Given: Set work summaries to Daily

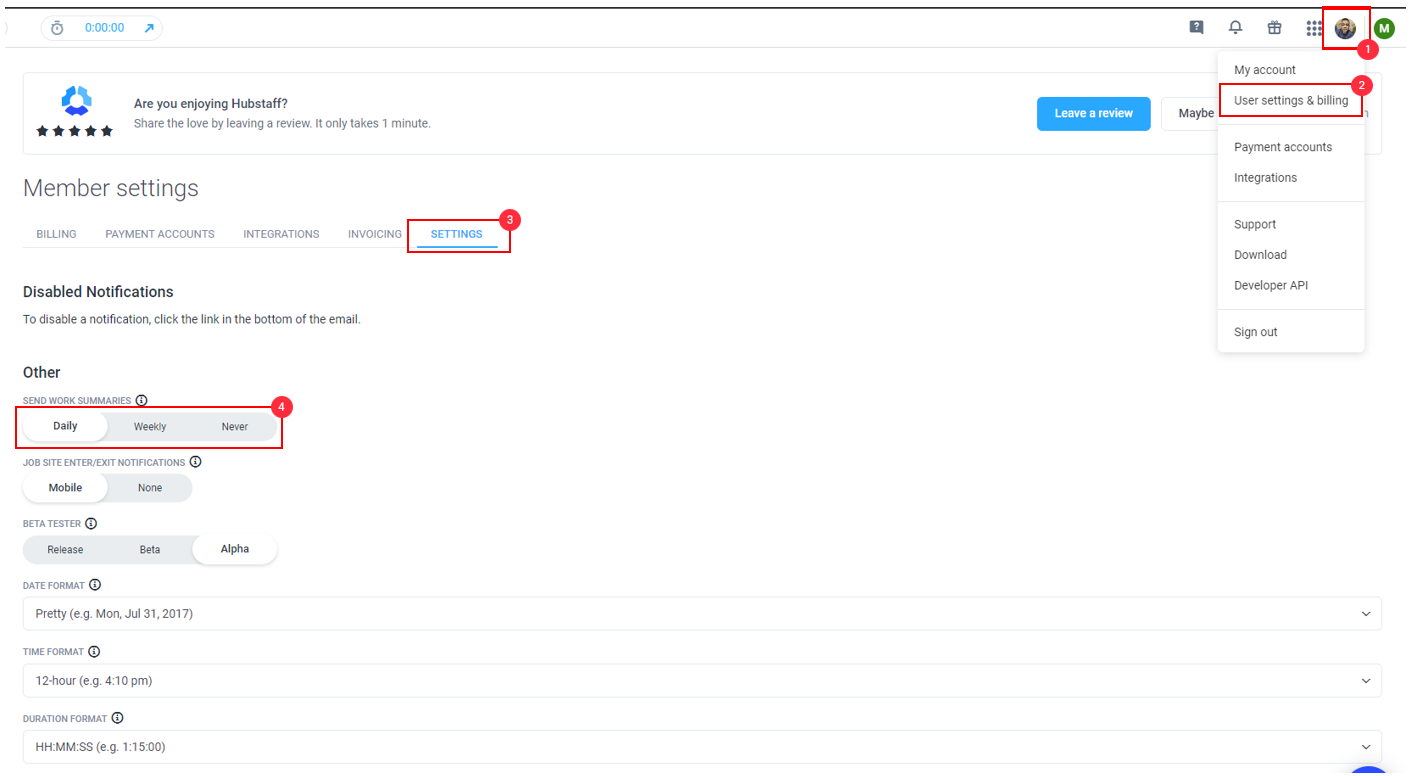Looking at the screenshot, I should 65,426.
